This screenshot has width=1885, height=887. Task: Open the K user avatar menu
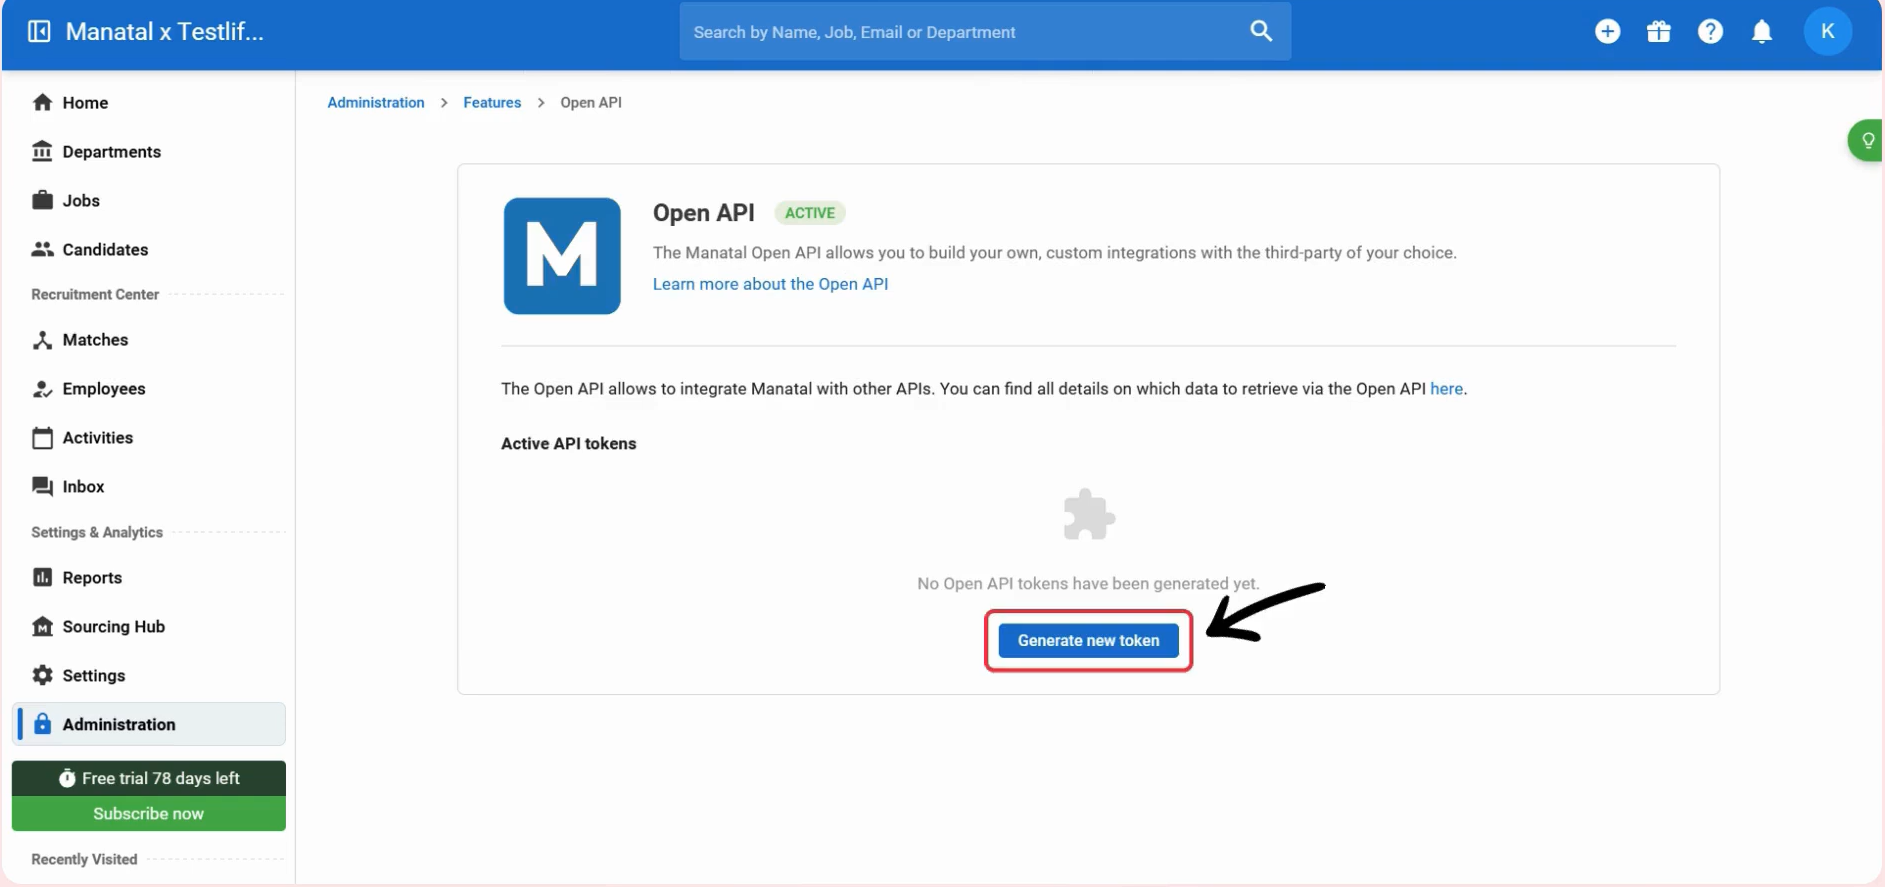tap(1827, 32)
